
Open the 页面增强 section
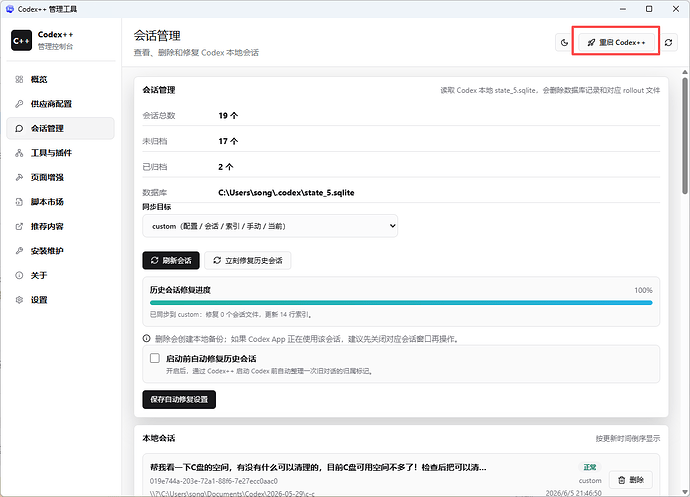coord(60,177)
